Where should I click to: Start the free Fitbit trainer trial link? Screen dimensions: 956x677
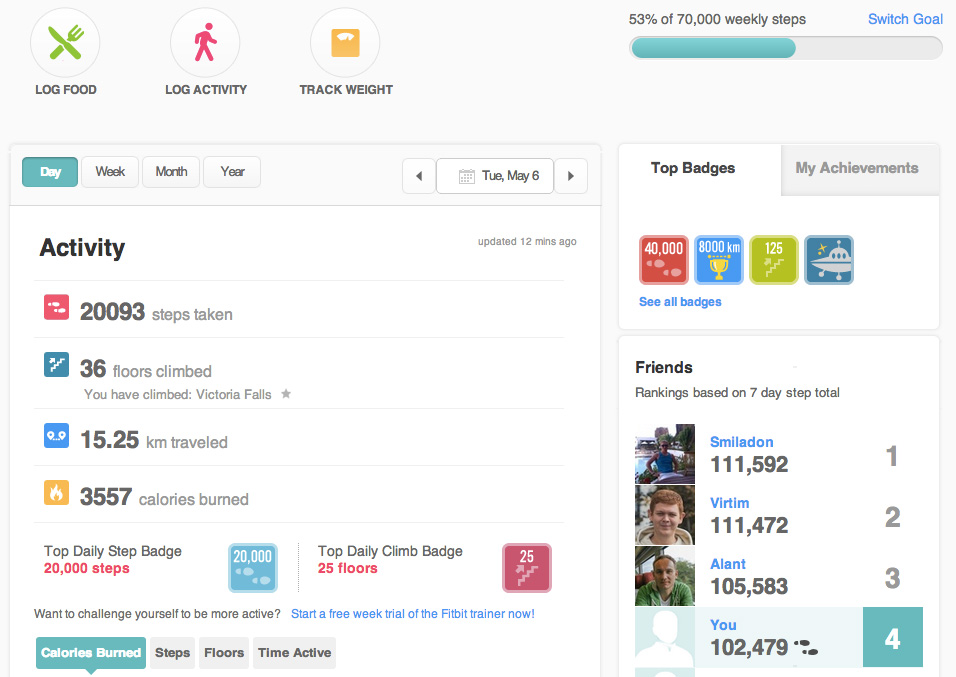tap(413, 614)
